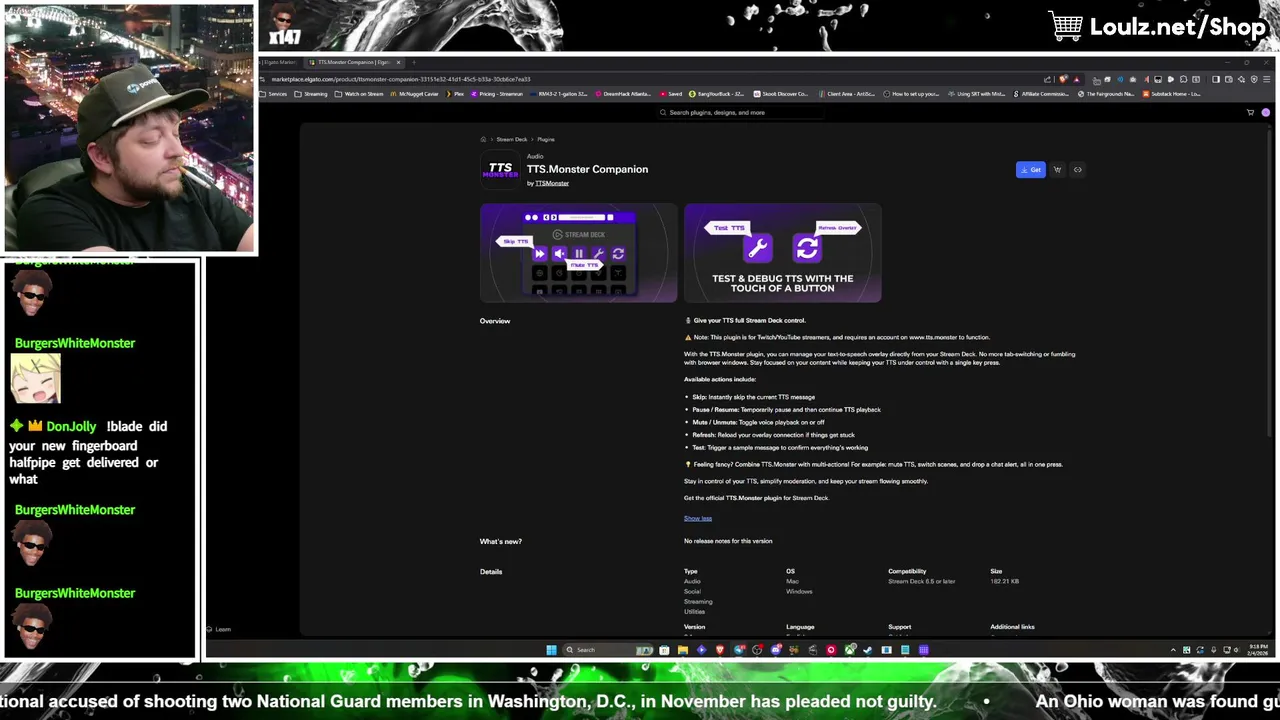The height and width of the screenshot is (720, 1280).
Task: Switch to the Elgato Marketplace tab
Action: 280,62
